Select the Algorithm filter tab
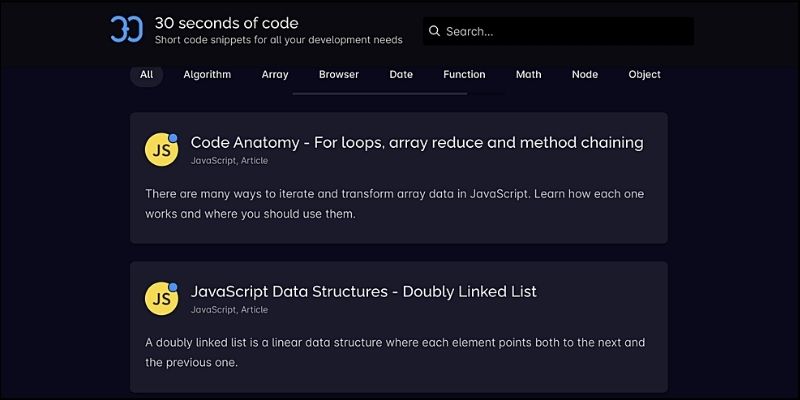Viewport: 800px width, 400px height. tap(207, 74)
